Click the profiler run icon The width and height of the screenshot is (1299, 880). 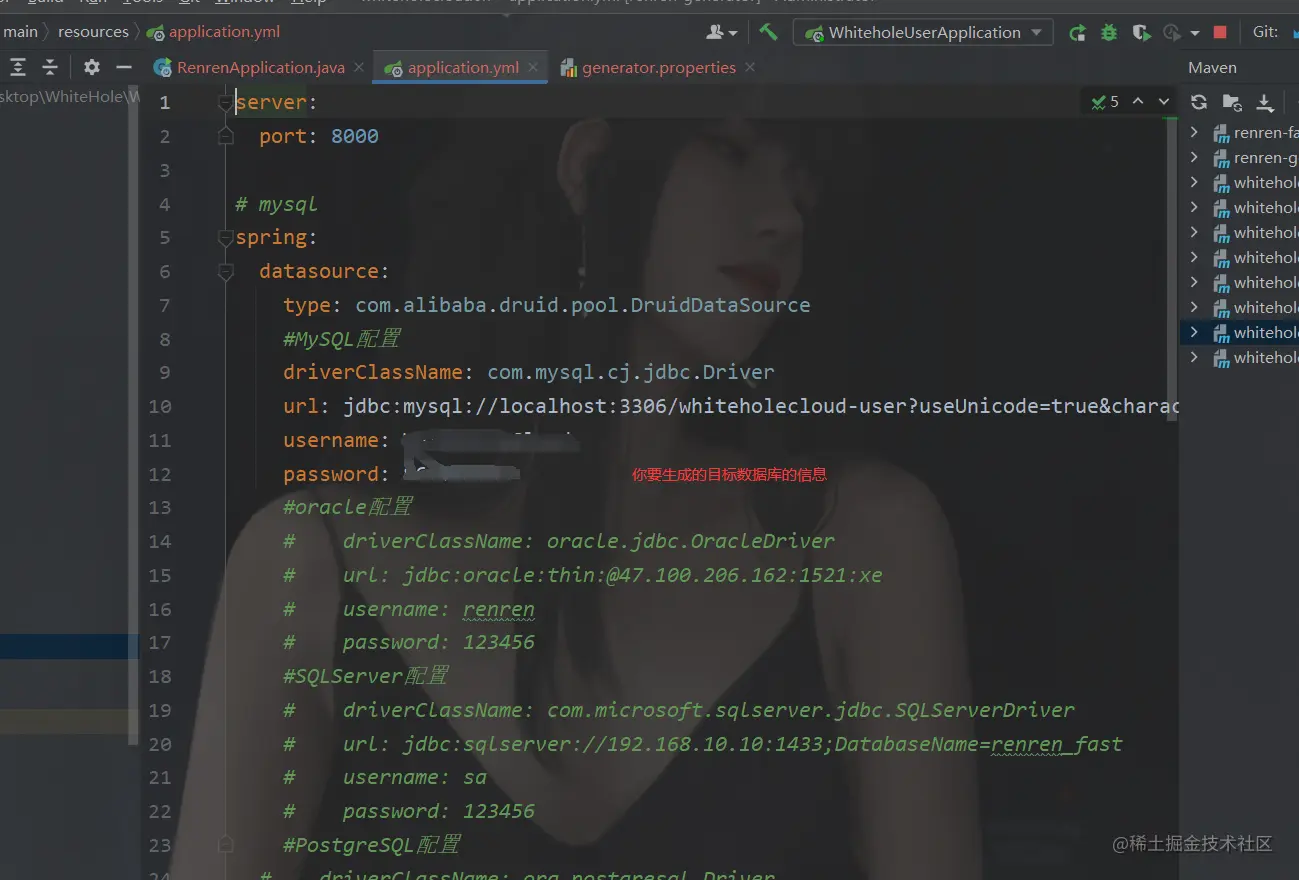click(1172, 32)
